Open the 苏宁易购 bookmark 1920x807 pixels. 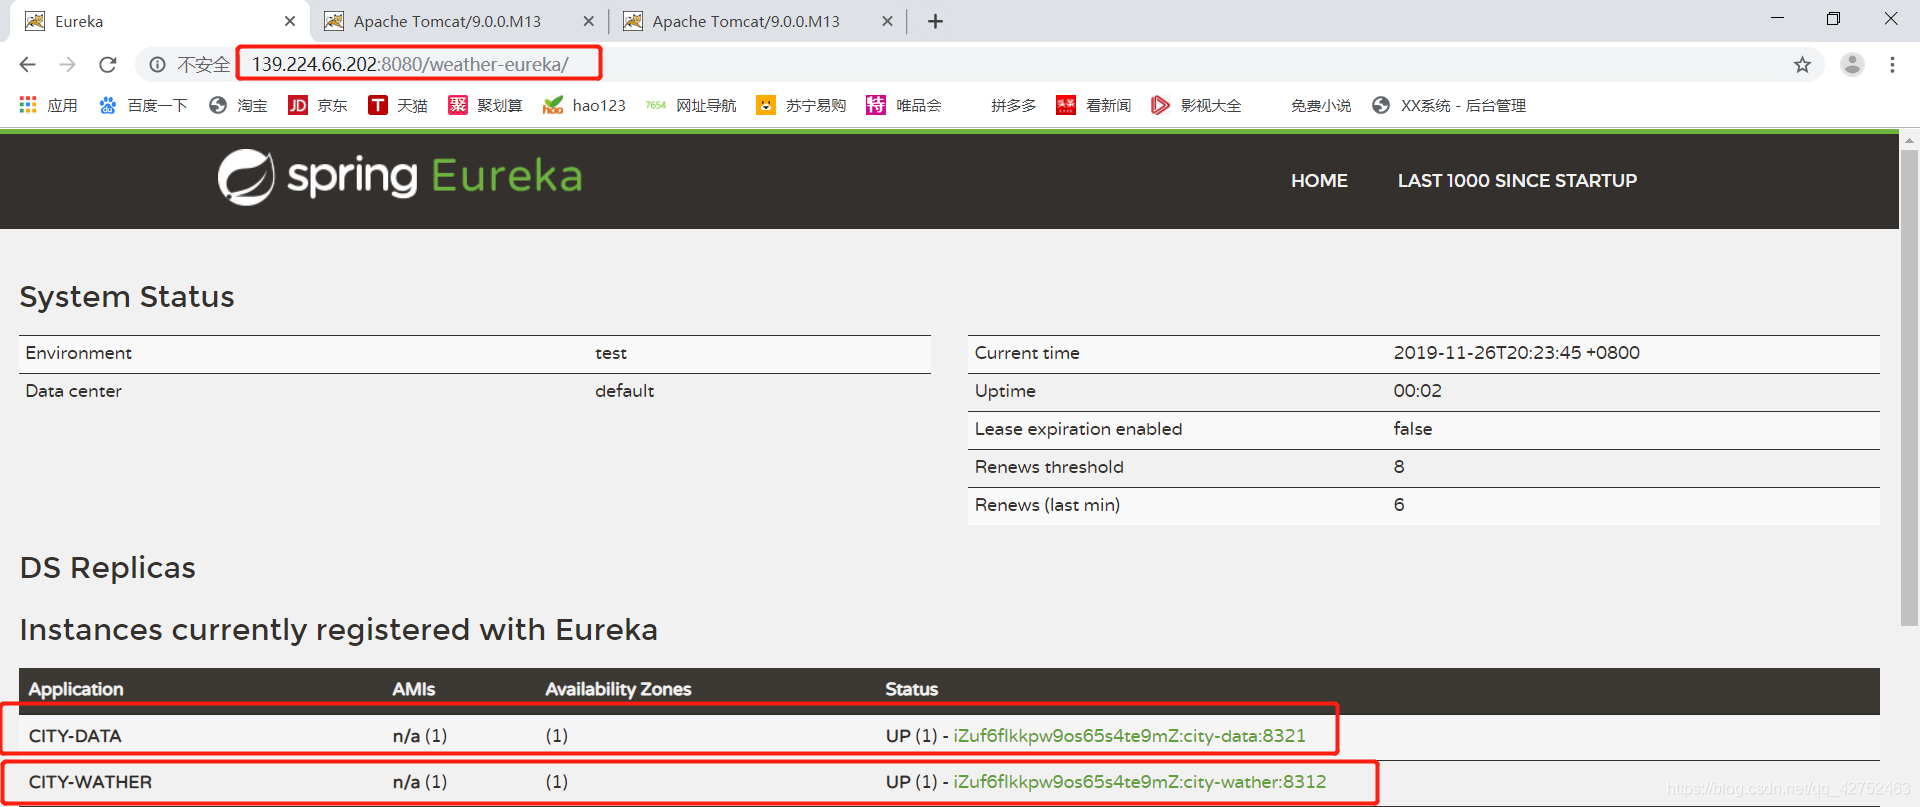[801, 105]
